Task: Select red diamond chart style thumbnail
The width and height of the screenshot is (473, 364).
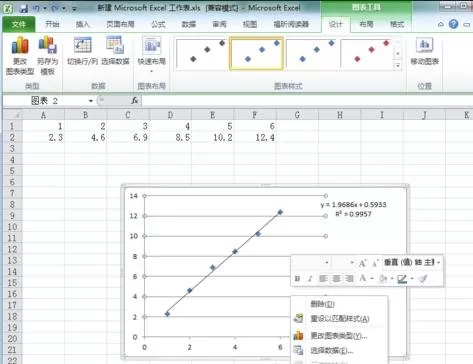Action: coord(367,53)
